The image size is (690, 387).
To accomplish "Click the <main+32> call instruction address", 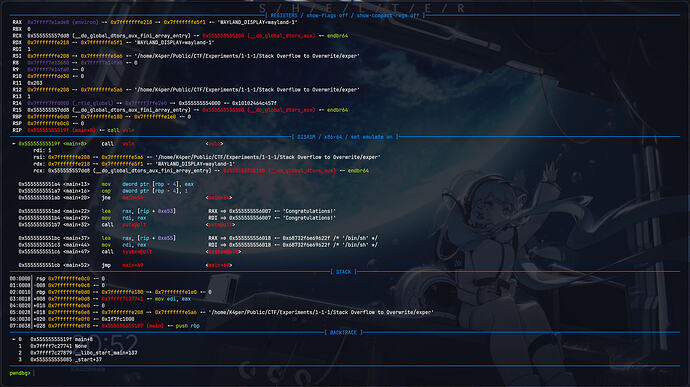I will point(54,225).
